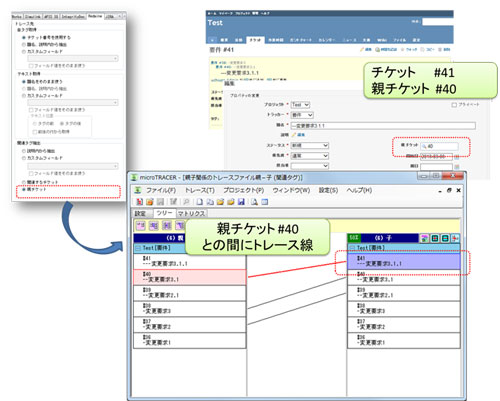The width and height of the screenshot is (500, 401).
Task: Click the red arrow icon in 子 panel header
Action: 455,238
